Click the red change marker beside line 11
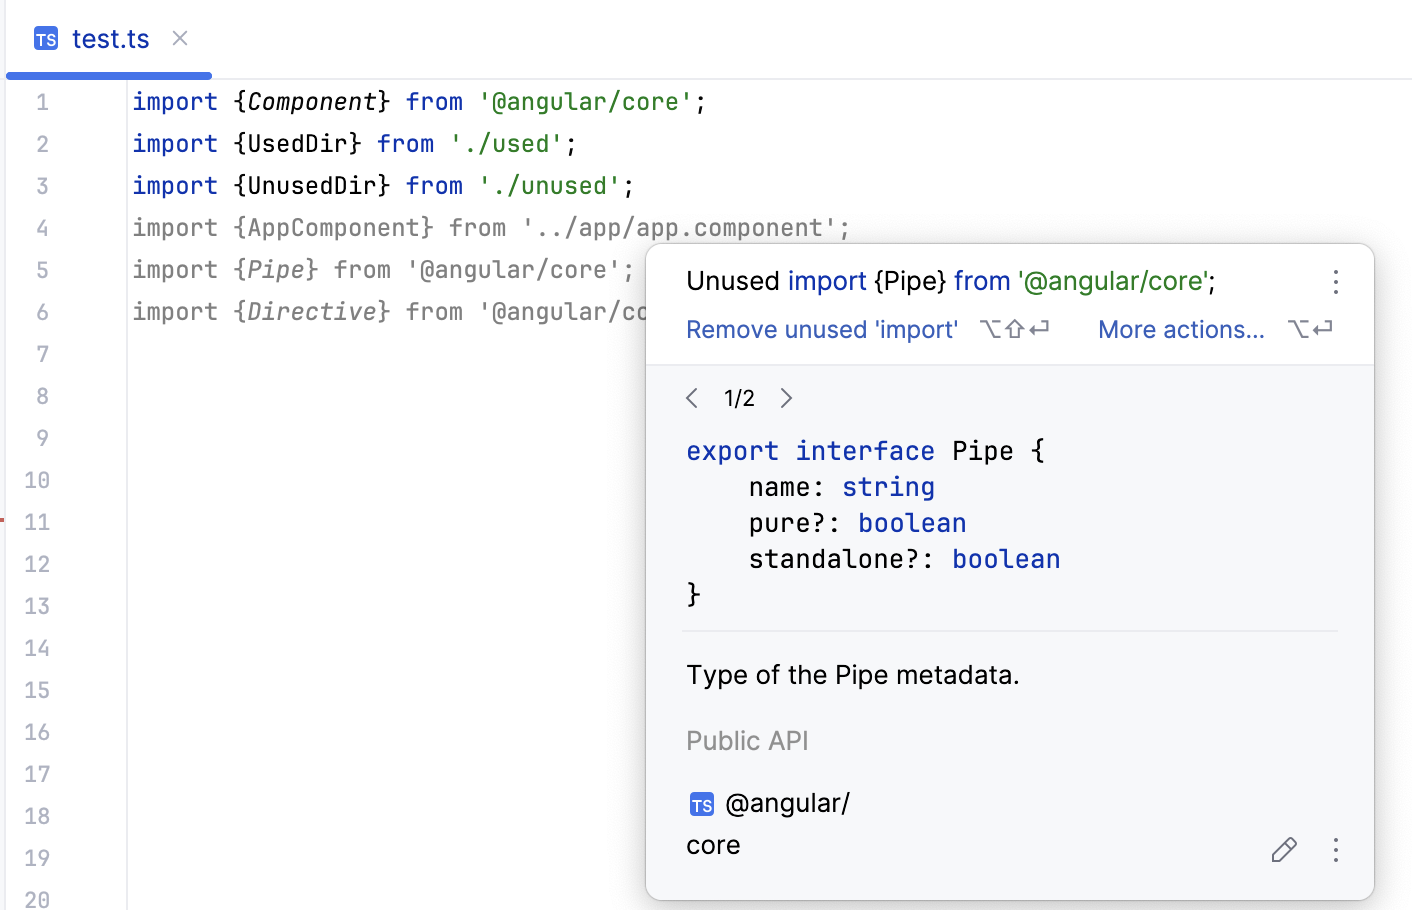 pos(3,521)
